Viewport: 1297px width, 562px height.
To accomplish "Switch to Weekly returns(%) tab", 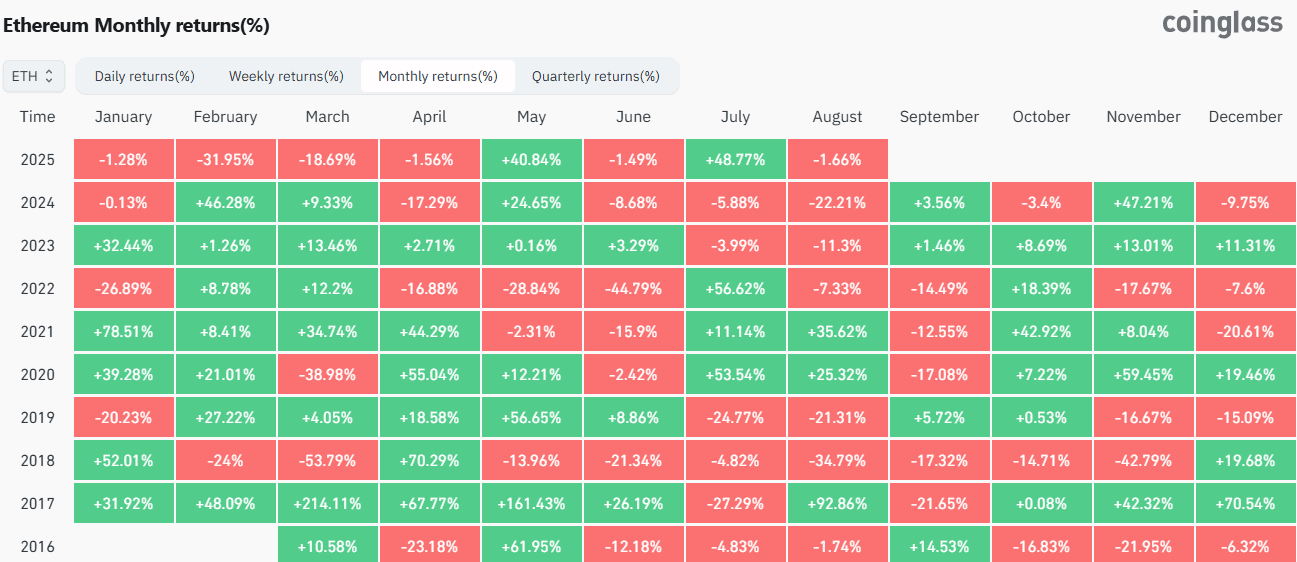I will pyautogui.click(x=286, y=76).
